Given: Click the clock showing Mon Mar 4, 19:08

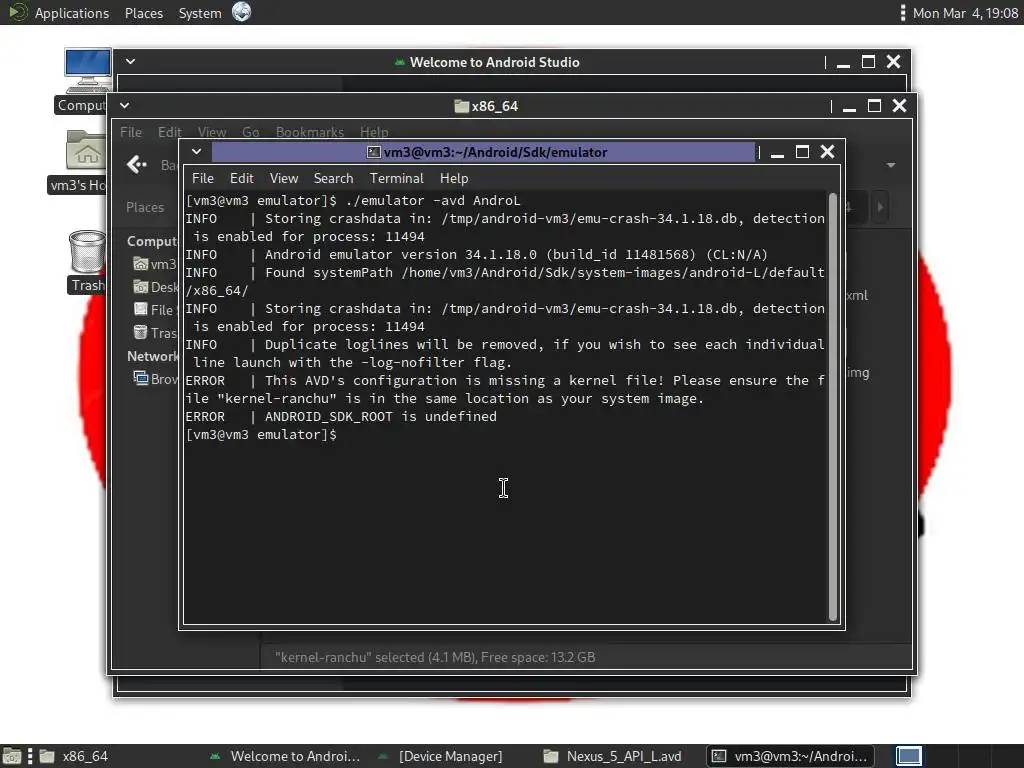Looking at the screenshot, I should point(965,13).
